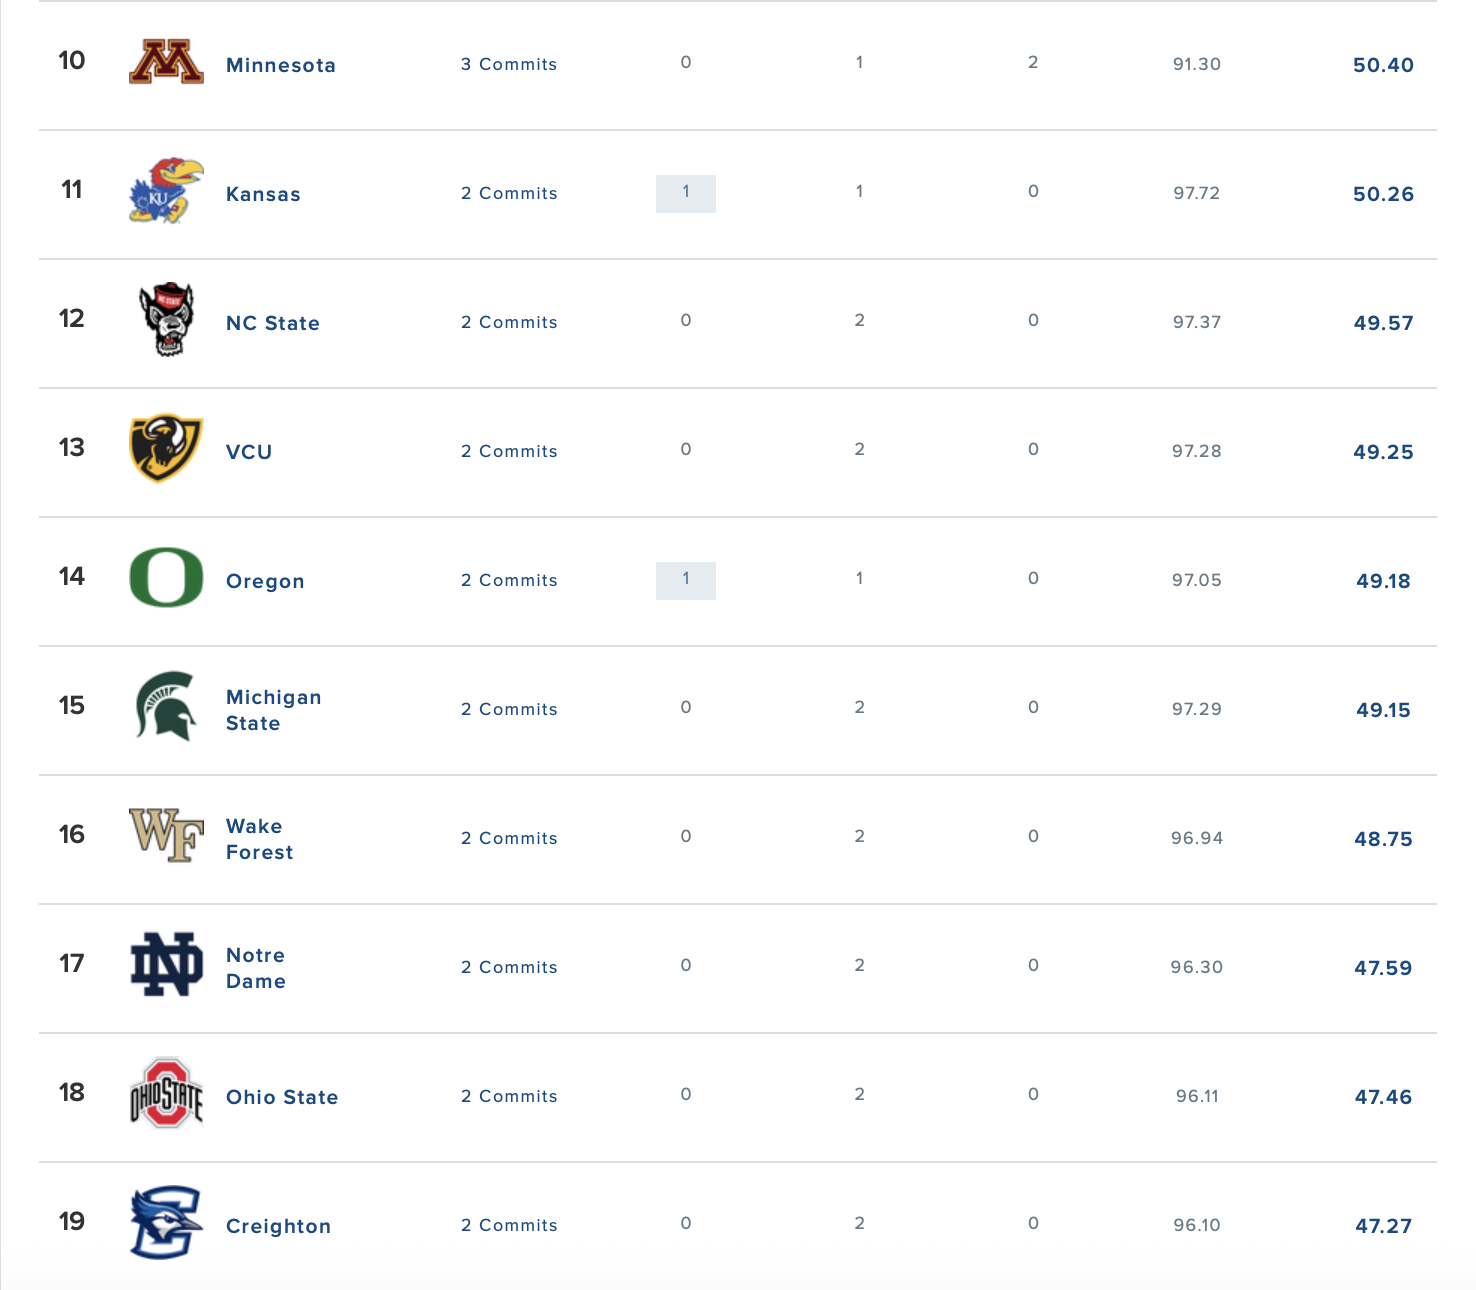Open the Creighton team page
The width and height of the screenshot is (1476, 1290).
278,1225
